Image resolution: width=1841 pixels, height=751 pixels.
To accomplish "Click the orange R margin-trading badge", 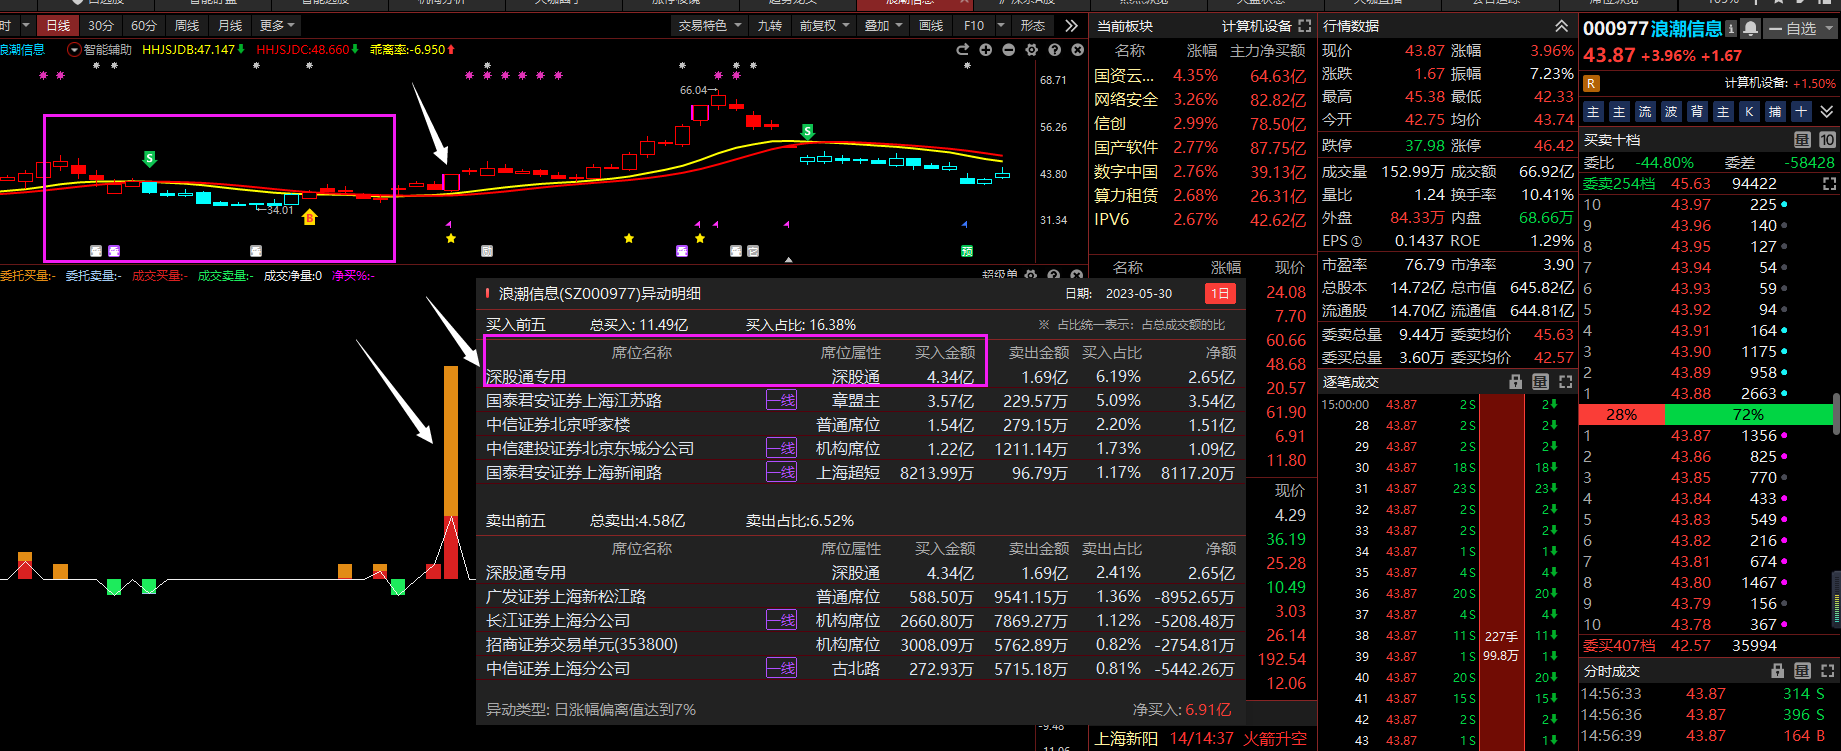I will tap(1591, 84).
